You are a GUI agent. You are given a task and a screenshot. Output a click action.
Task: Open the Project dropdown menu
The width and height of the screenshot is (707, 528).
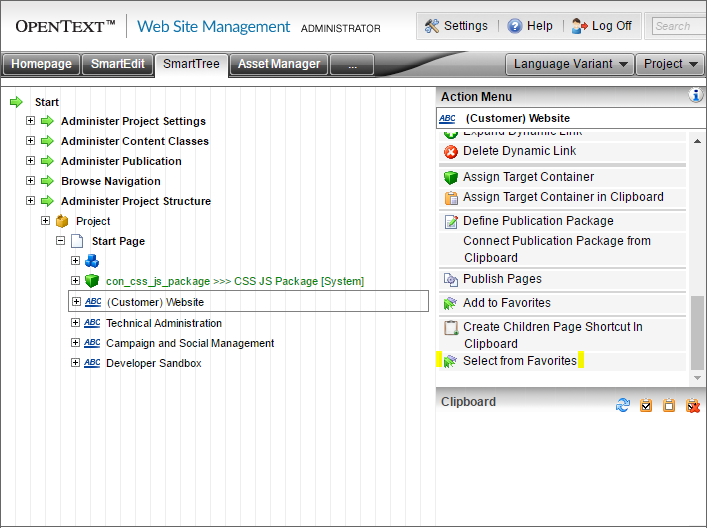(x=670, y=64)
